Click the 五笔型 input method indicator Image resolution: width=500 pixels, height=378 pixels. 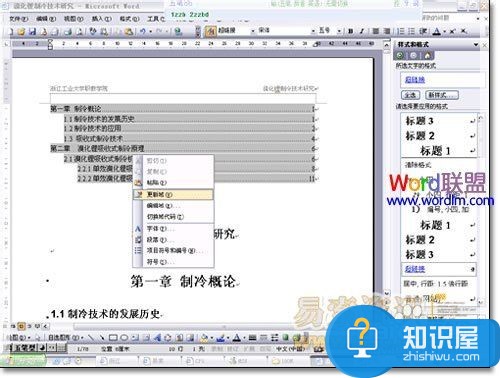25,348
